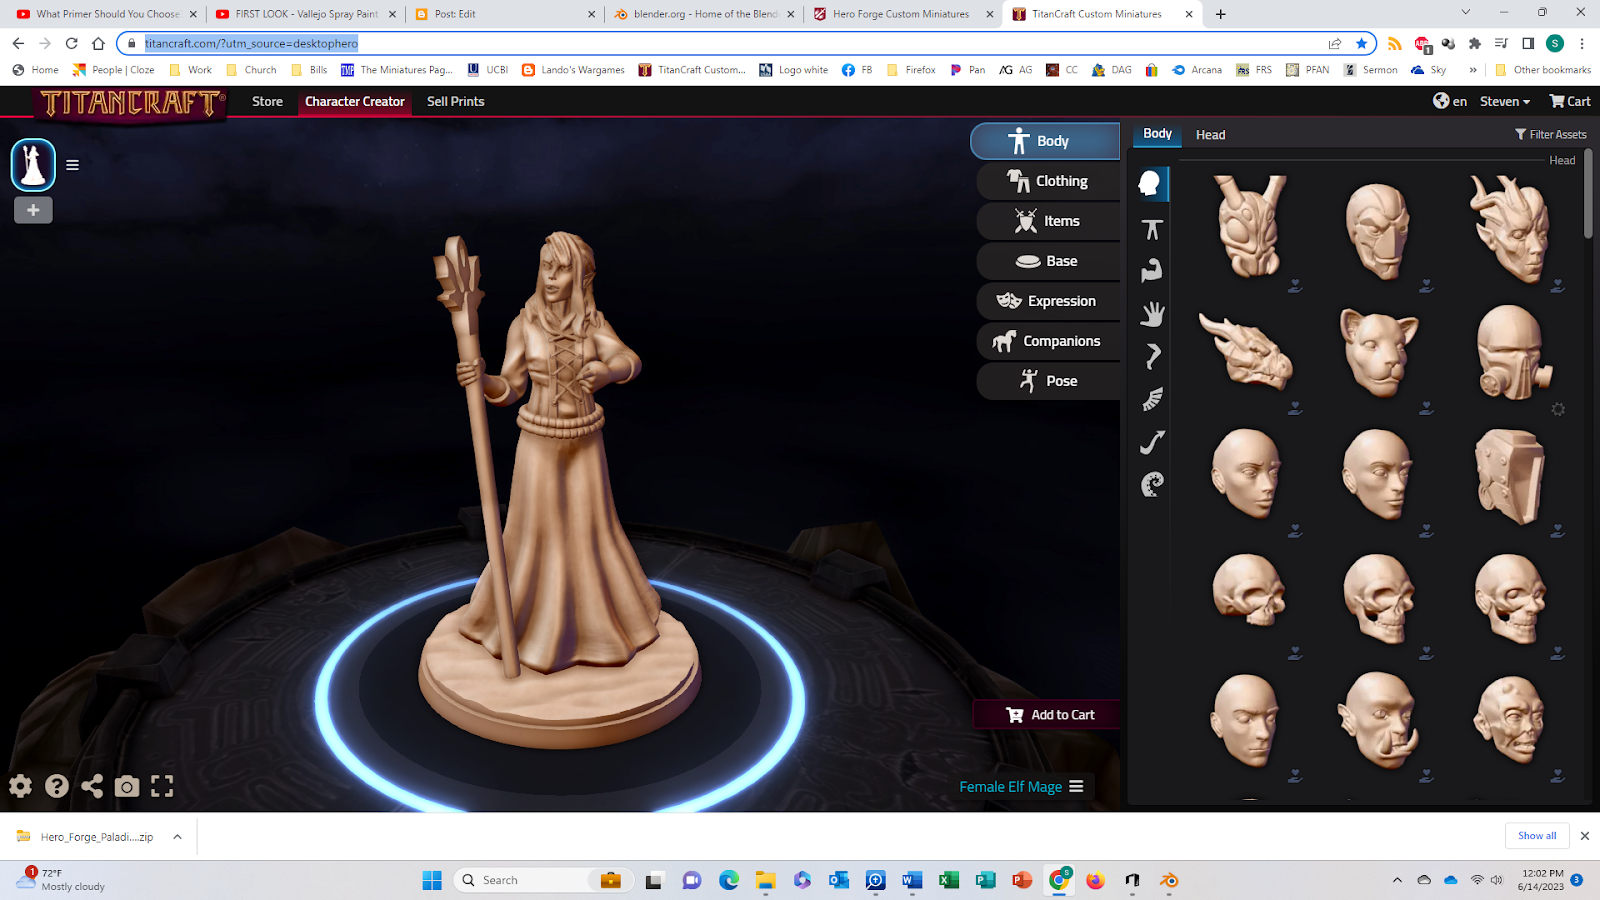
Task: Open the Cart
Action: (x=1570, y=101)
